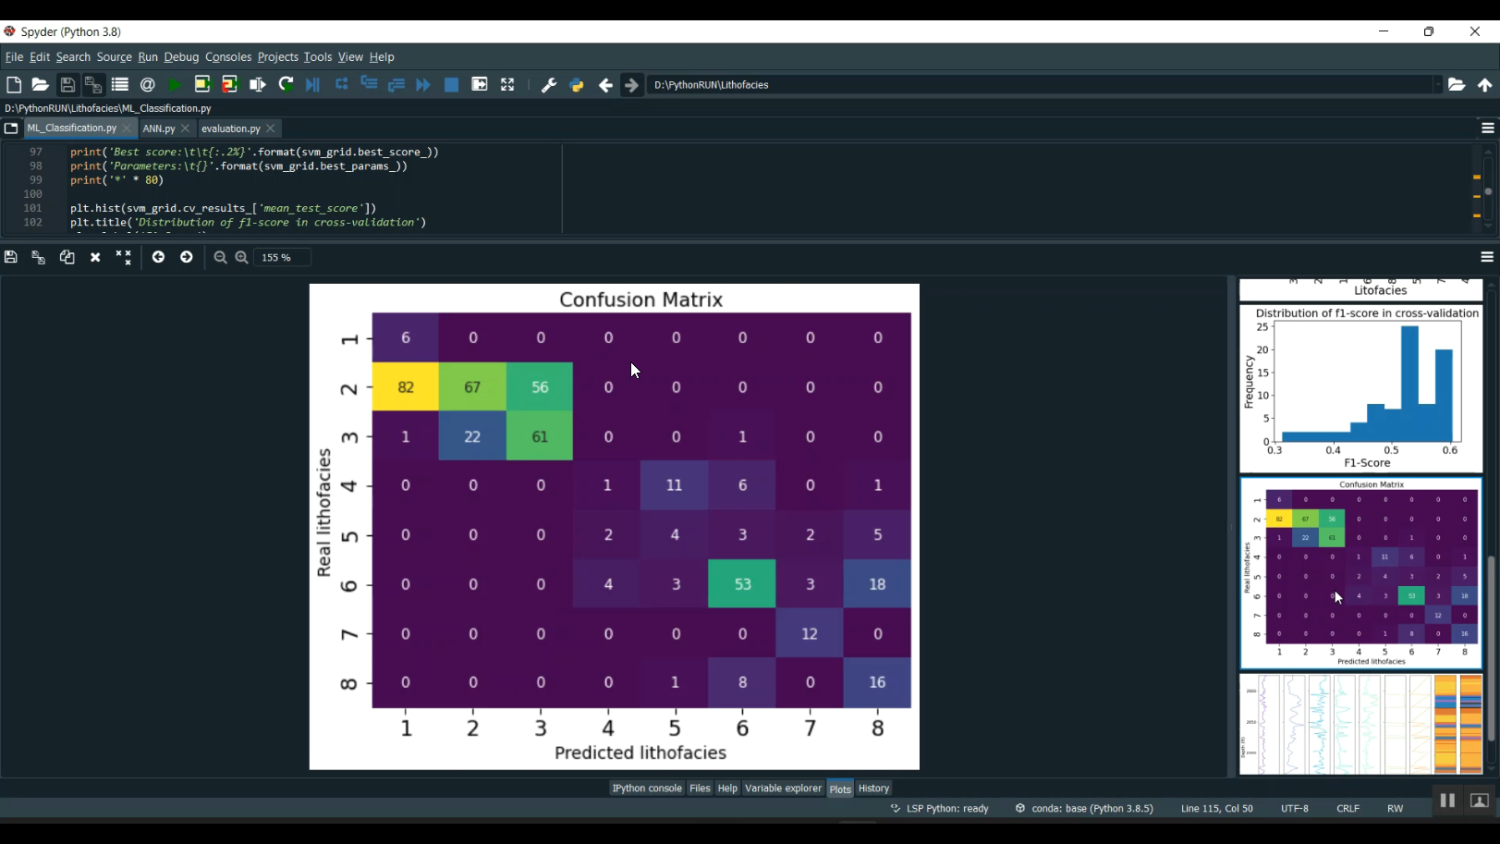1500x844 pixels.
Task: Save the displayed plot as an image
Action: click(x=11, y=257)
